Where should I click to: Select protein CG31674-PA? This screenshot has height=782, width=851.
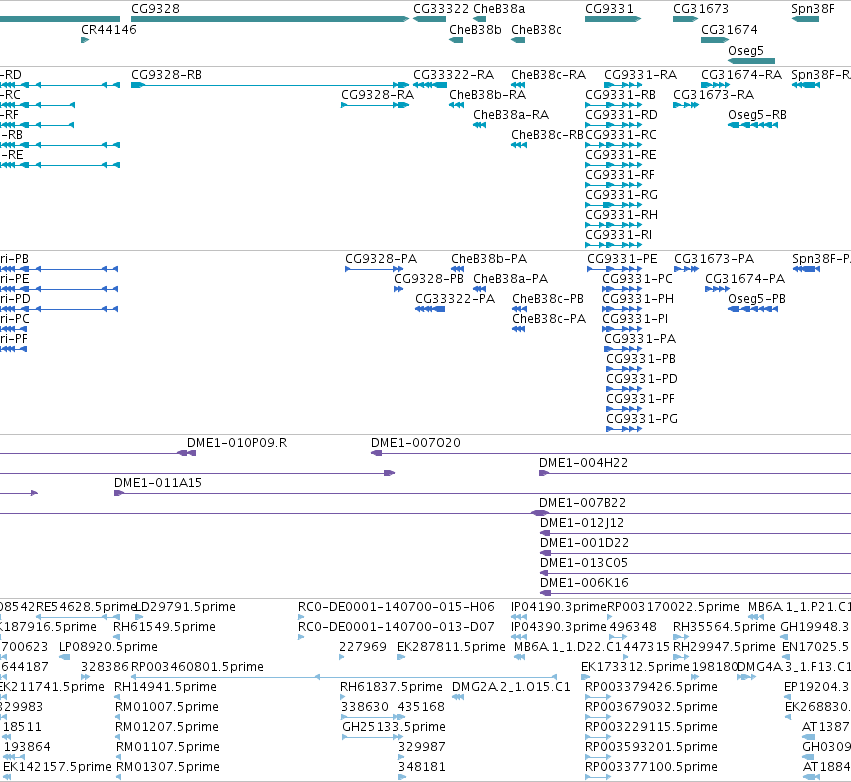[717, 289]
